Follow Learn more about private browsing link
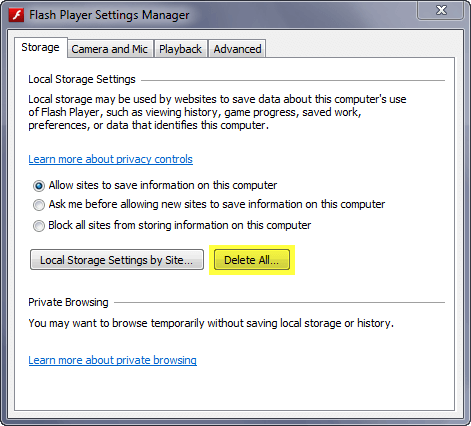 click(x=113, y=360)
